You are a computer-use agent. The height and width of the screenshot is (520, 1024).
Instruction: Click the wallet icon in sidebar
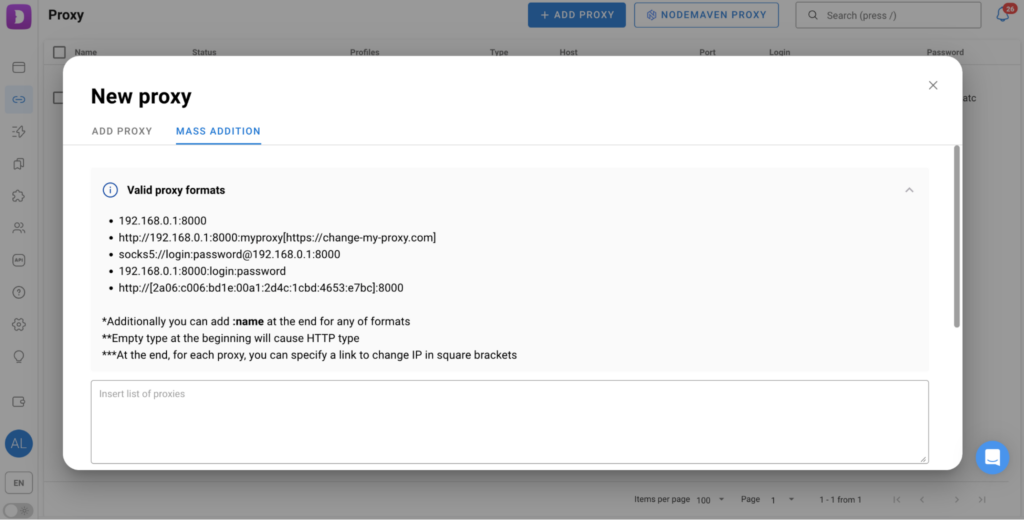pos(18,402)
